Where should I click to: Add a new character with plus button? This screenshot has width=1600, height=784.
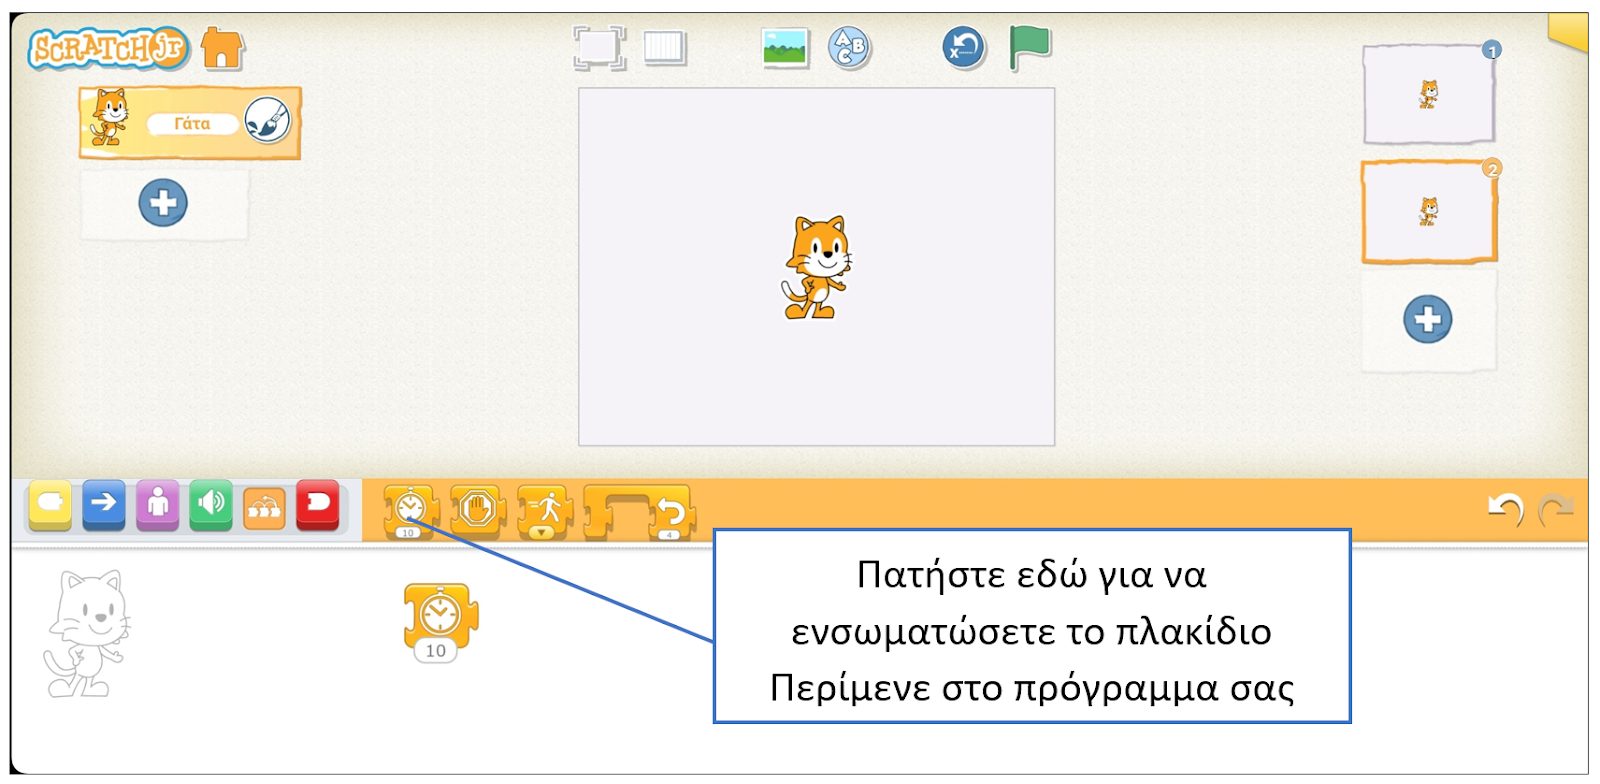[163, 203]
